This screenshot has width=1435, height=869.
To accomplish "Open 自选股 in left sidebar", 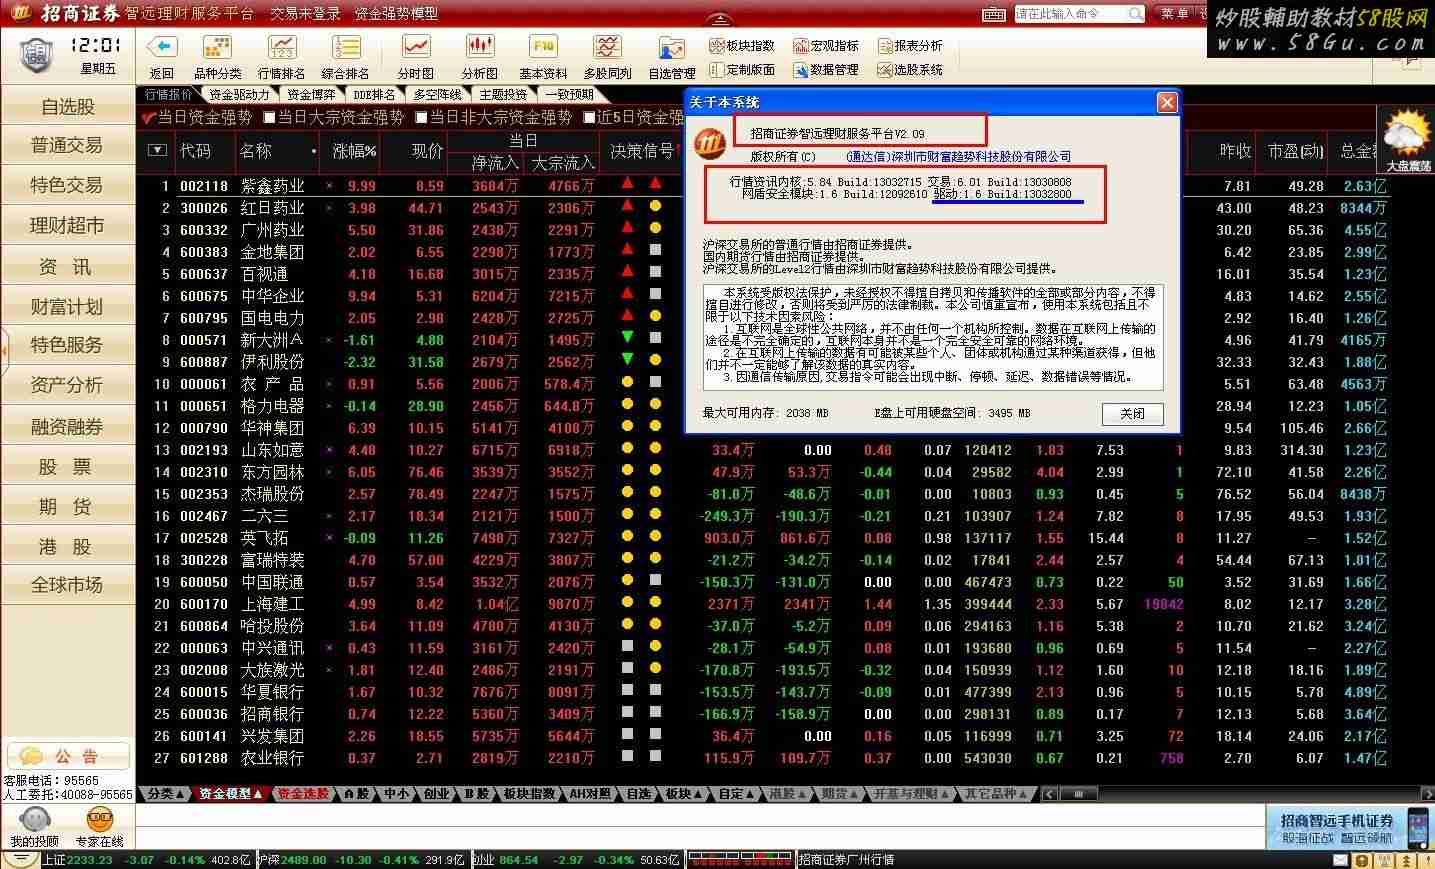I will pyautogui.click(x=67, y=106).
